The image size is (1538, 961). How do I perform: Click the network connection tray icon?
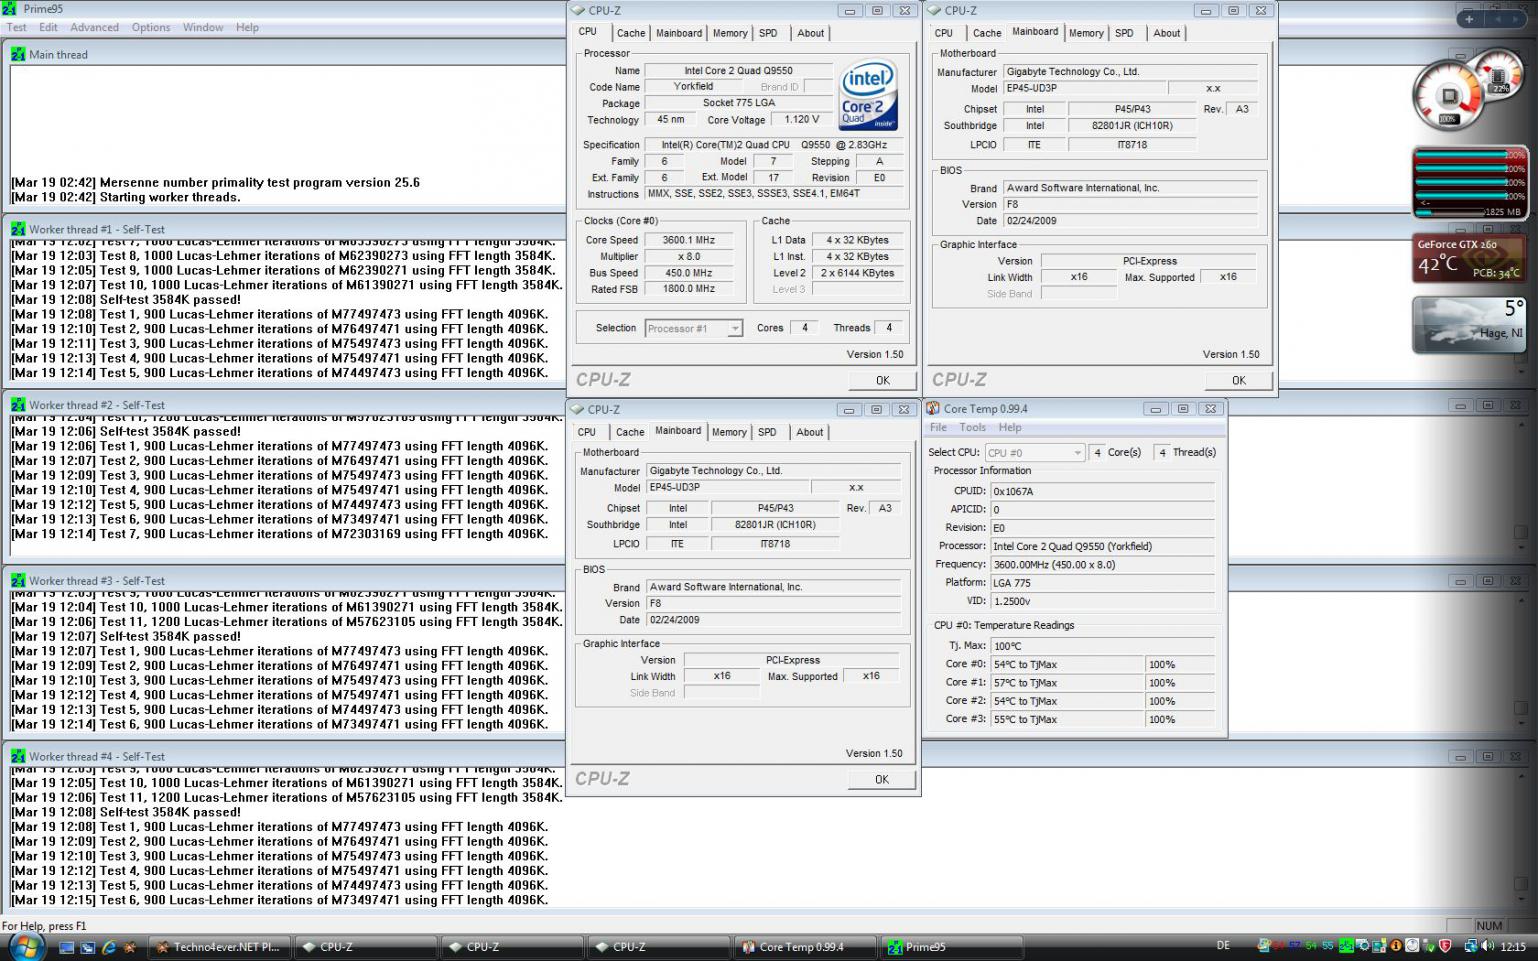[x=1472, y=946]
